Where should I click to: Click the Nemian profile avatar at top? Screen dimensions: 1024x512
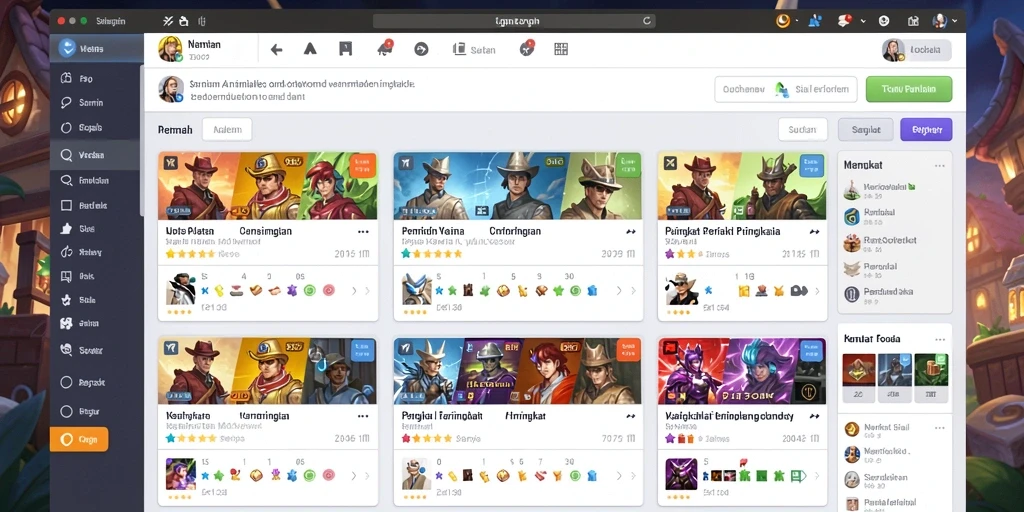point(170,49)
